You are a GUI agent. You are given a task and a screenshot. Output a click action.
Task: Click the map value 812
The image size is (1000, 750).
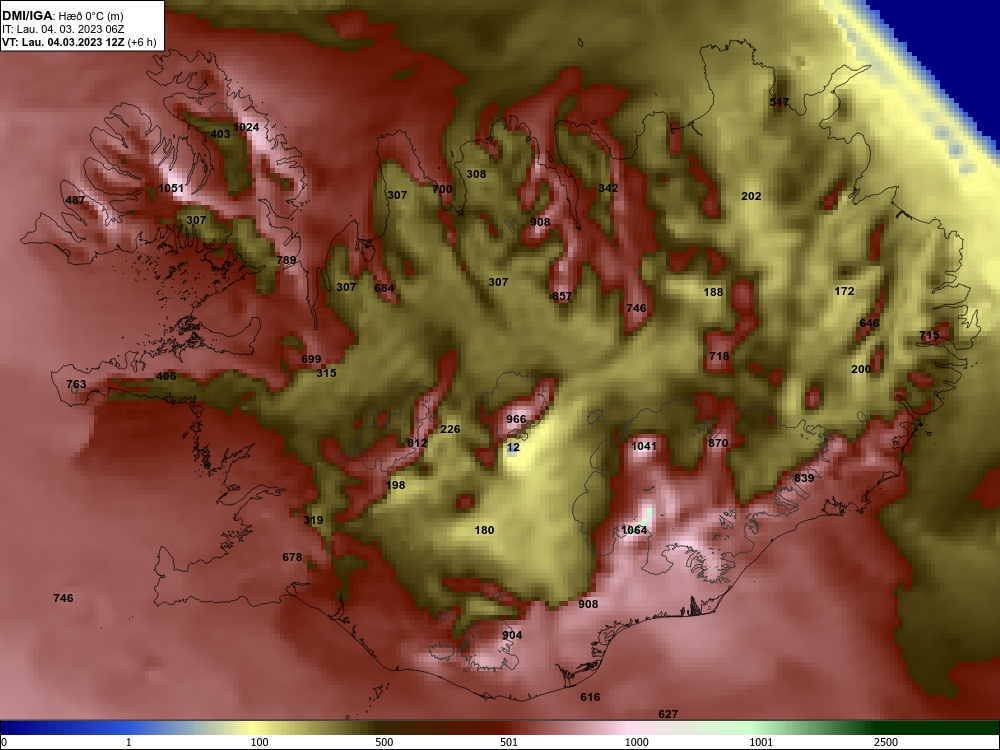pos(417,443)
